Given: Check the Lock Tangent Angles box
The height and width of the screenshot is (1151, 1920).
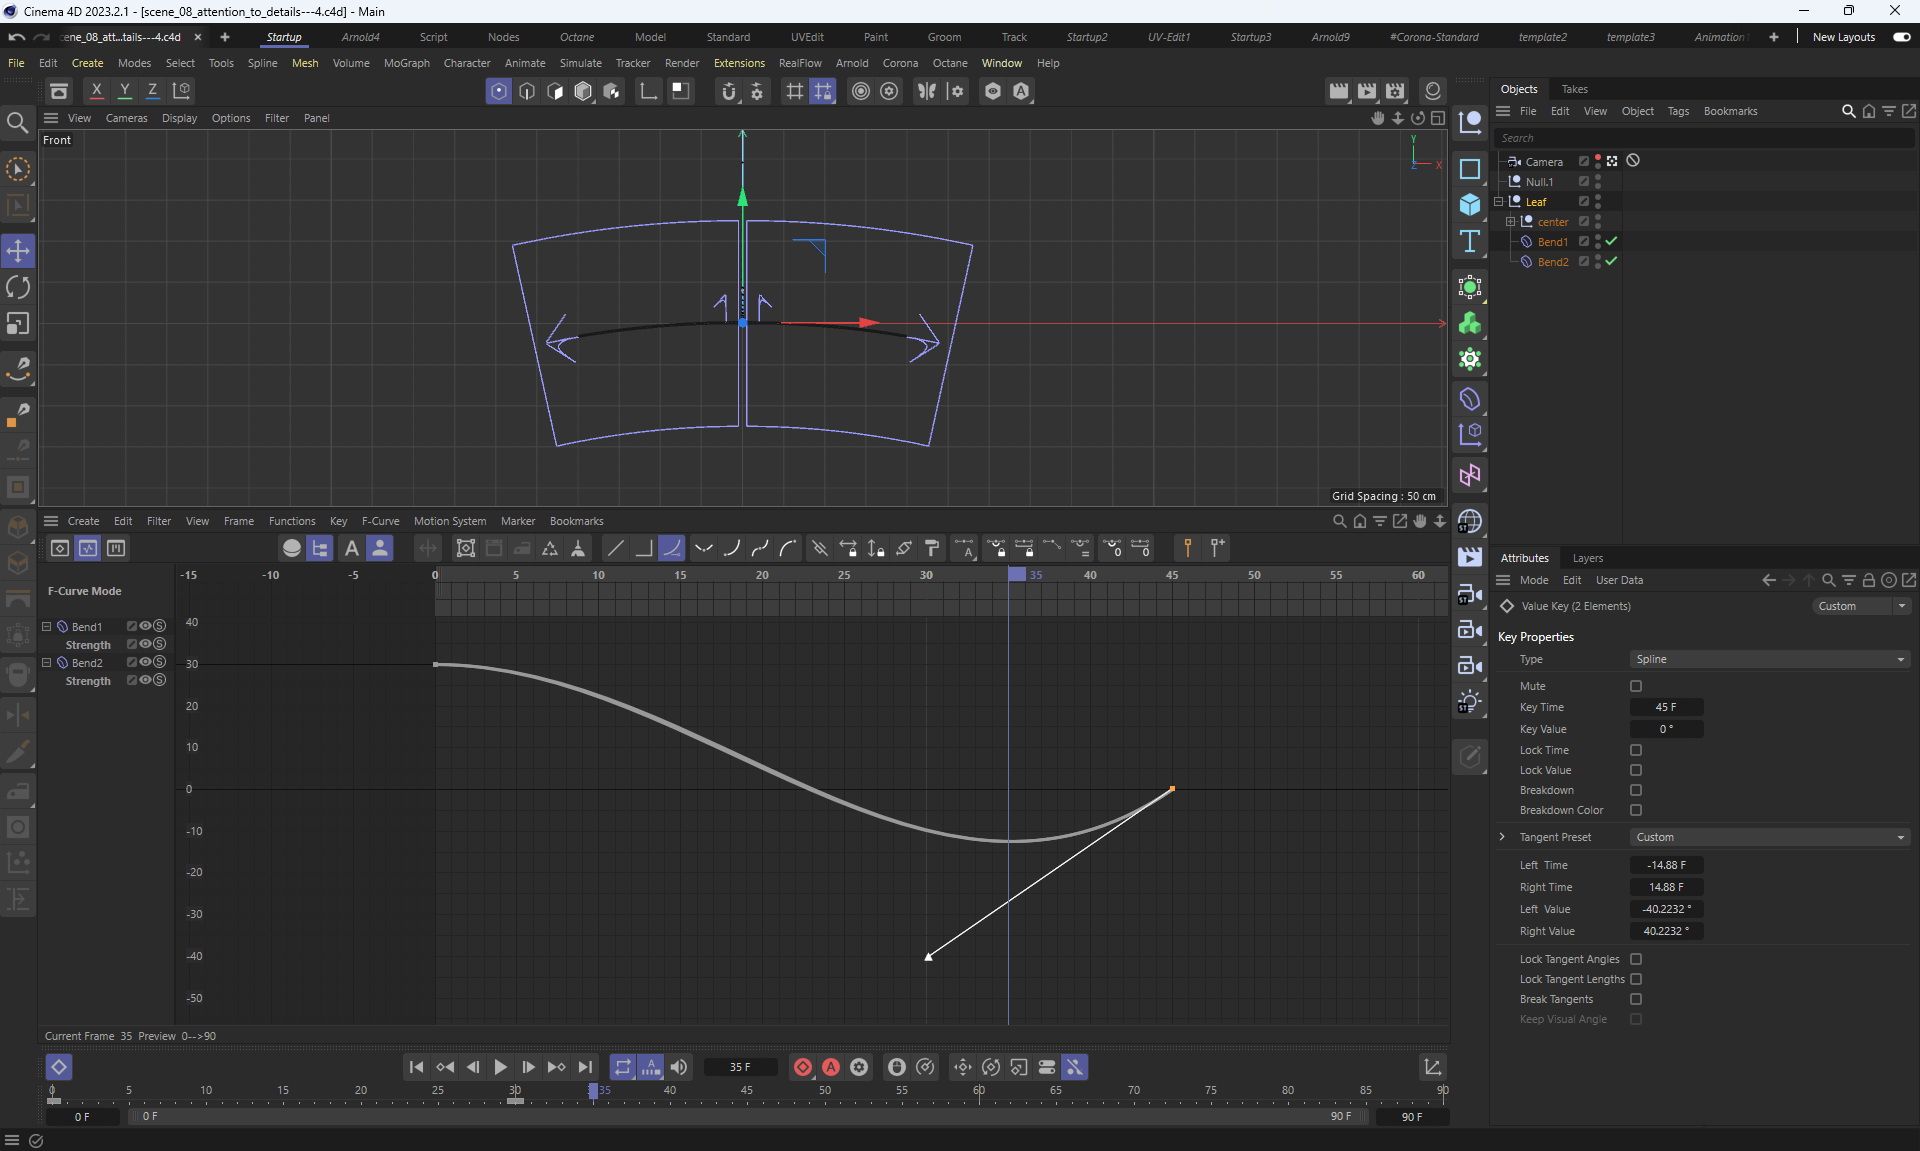Looking at the screenshot, I should [1636, 959].
